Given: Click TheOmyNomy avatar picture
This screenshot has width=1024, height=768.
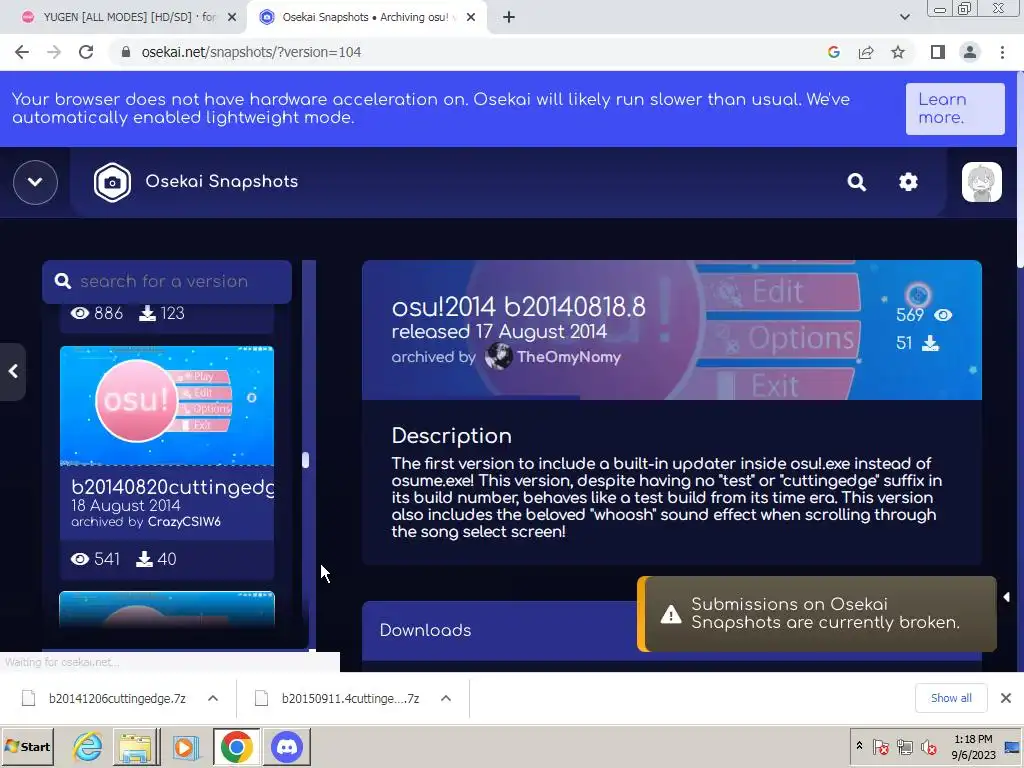Looking at the screenshot, I should [x=498, y=357].
